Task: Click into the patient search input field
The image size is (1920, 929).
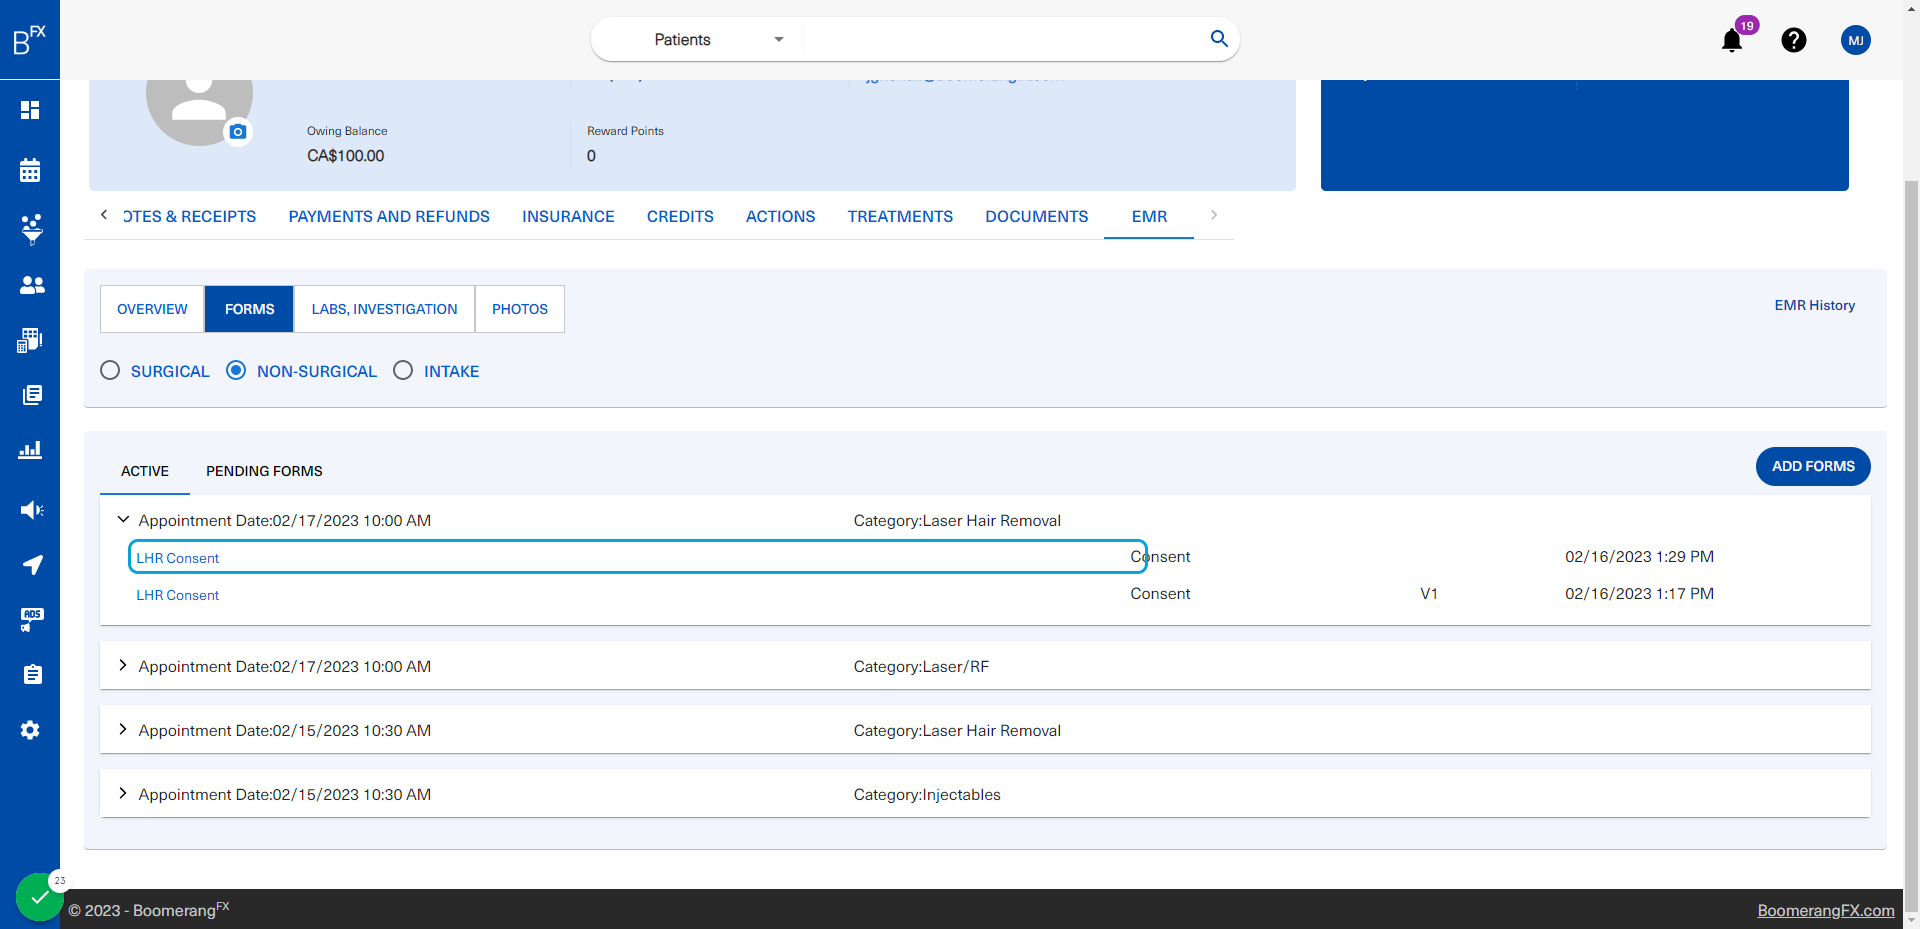Action: pos(1003,40)
